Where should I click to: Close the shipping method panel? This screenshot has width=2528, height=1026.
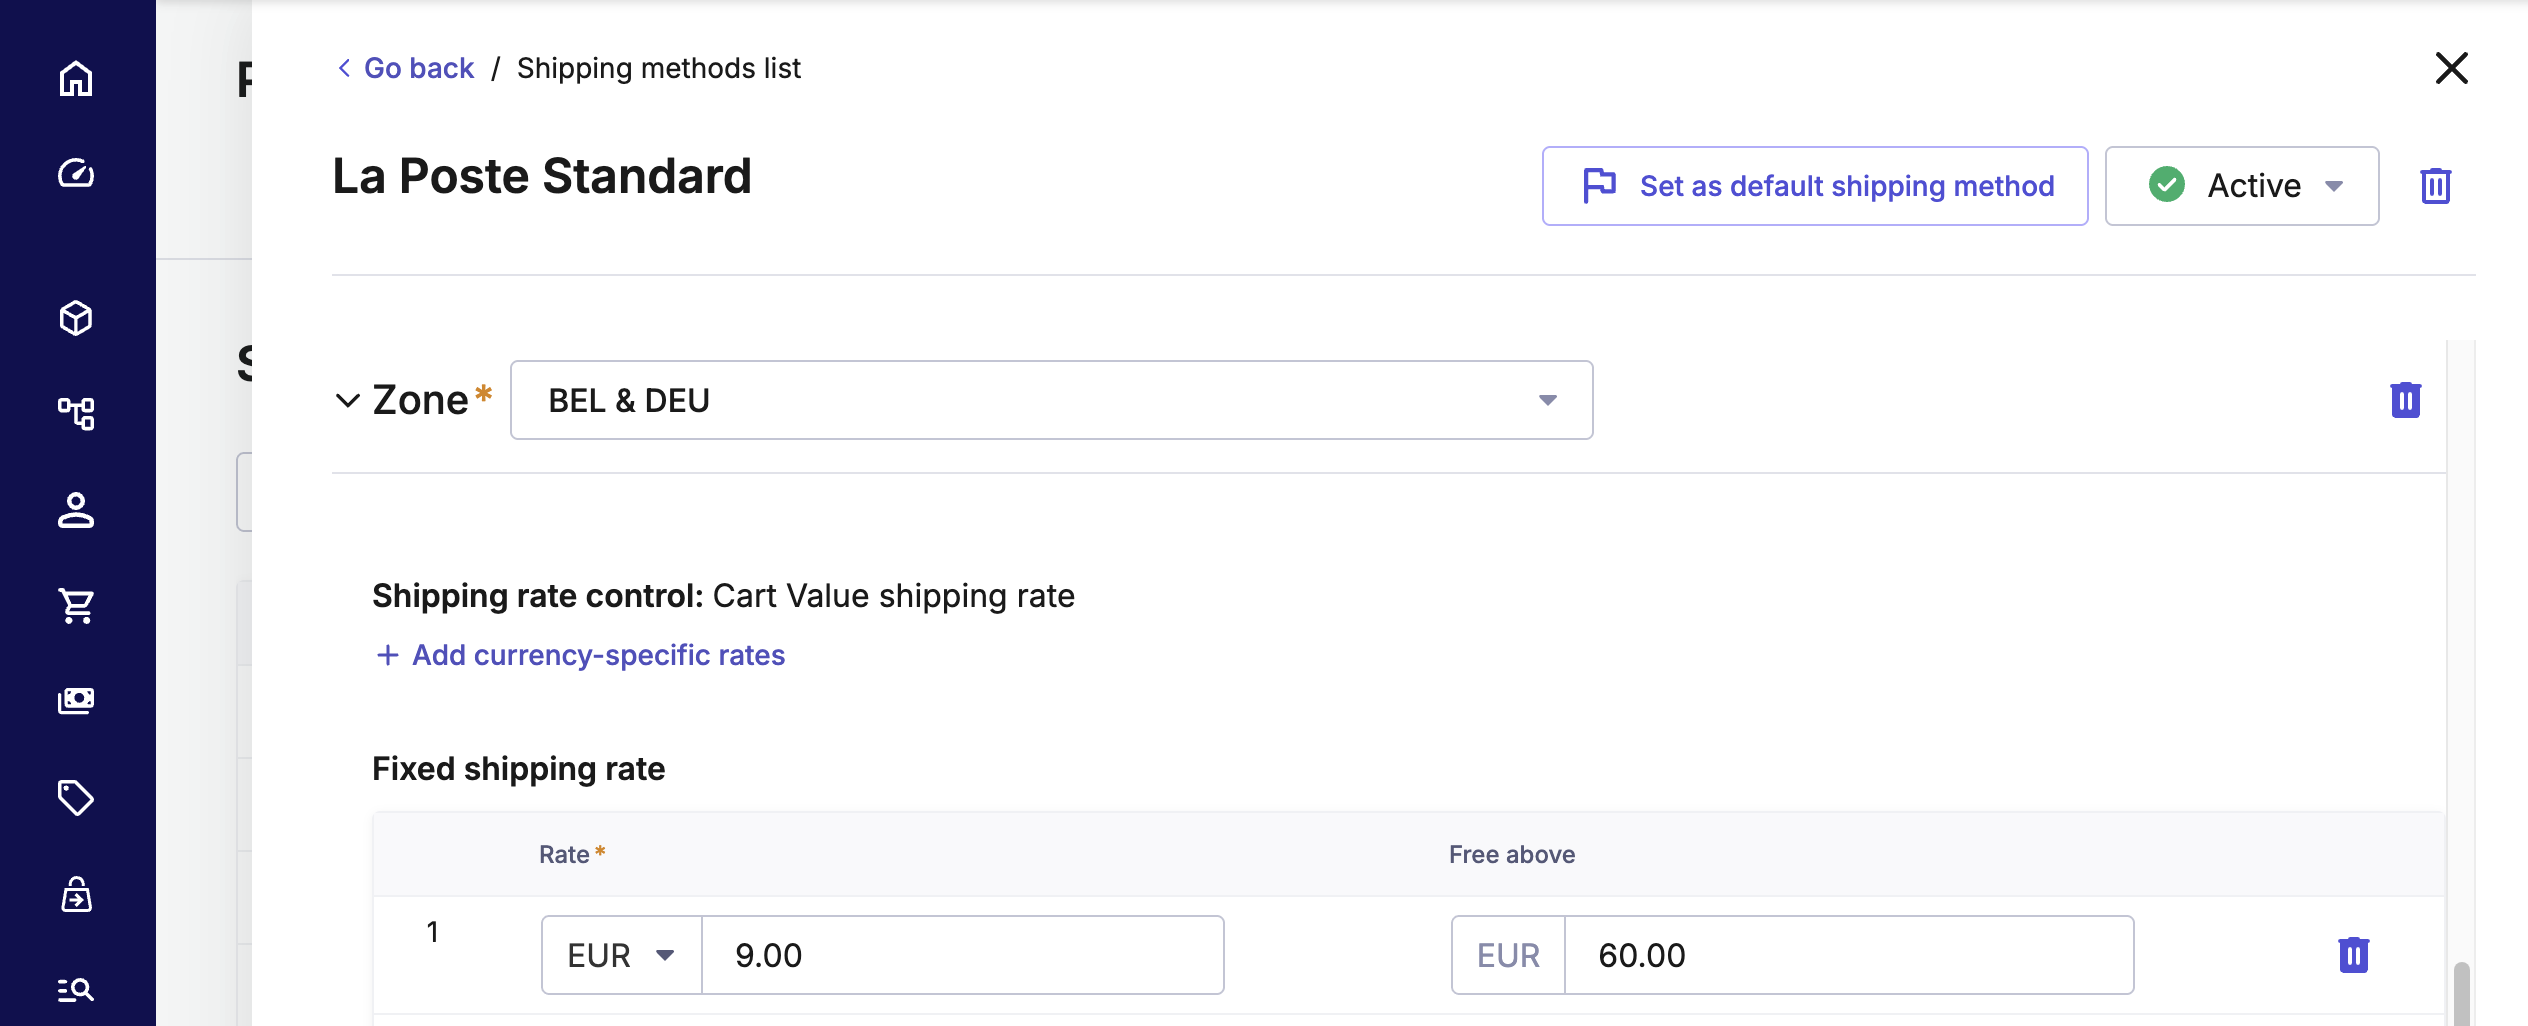coord(2451,68)
